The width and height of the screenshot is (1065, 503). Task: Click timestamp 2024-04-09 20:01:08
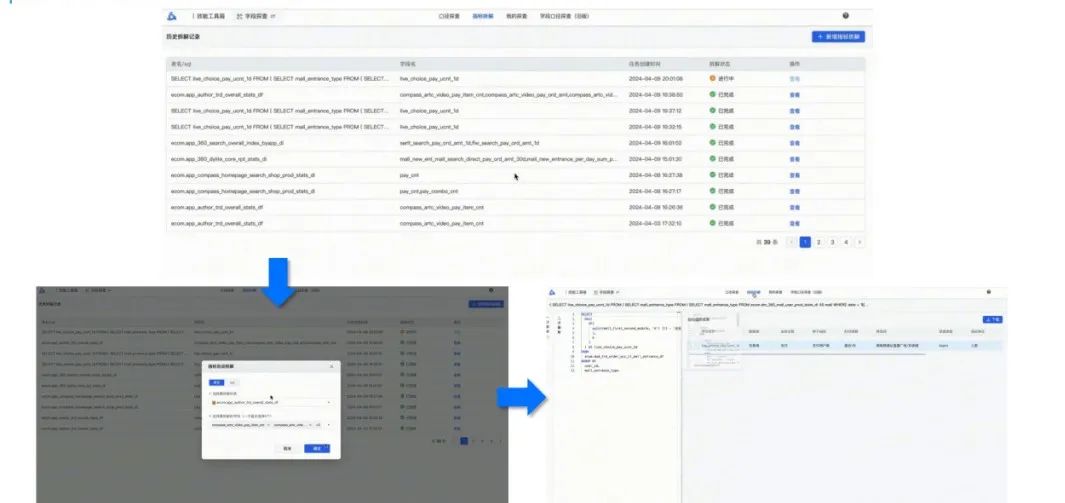(x=655, y=79)
